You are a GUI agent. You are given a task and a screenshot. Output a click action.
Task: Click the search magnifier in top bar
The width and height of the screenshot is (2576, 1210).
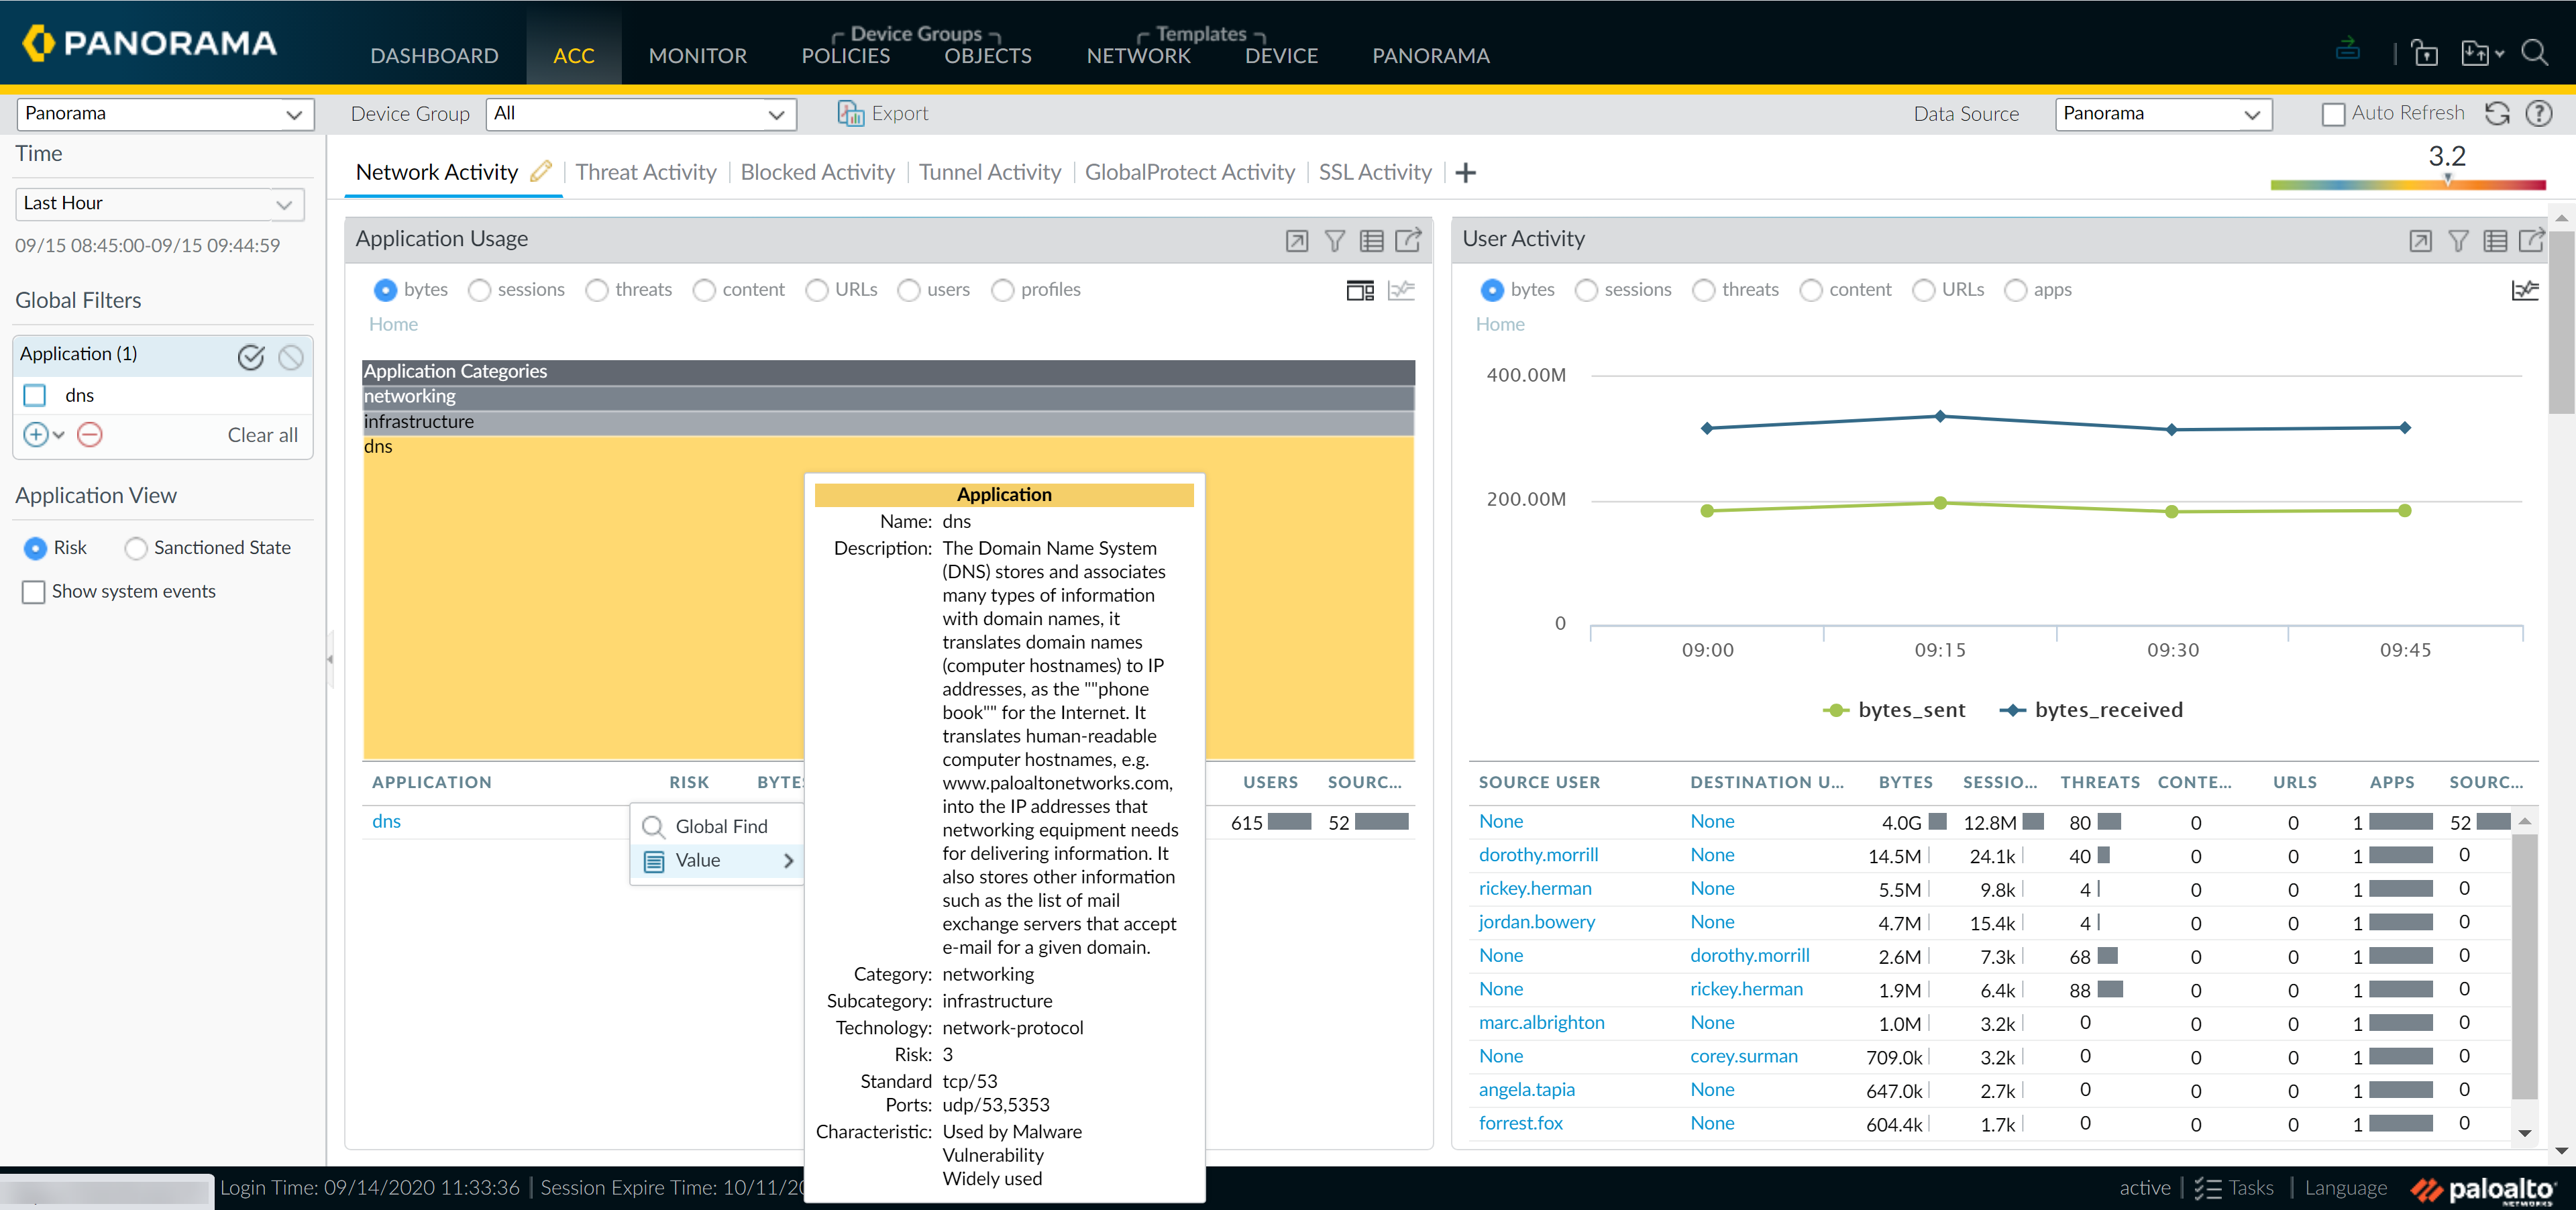tap(2533, 53)
